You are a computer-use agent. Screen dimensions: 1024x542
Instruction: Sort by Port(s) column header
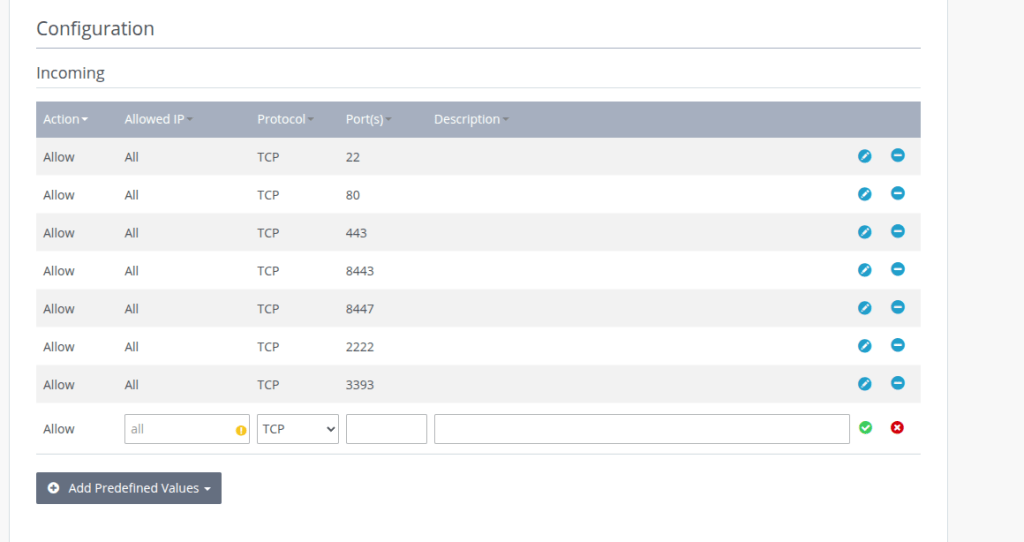point(368,119)
